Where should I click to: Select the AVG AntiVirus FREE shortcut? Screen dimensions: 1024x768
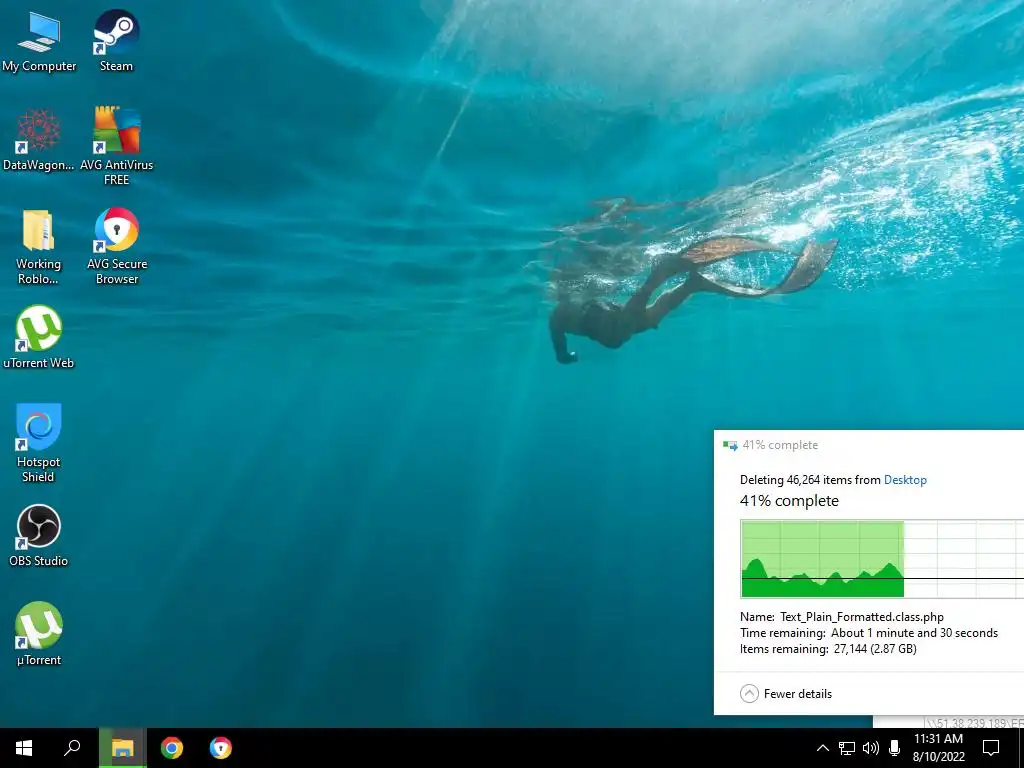(x=116, y=146)
